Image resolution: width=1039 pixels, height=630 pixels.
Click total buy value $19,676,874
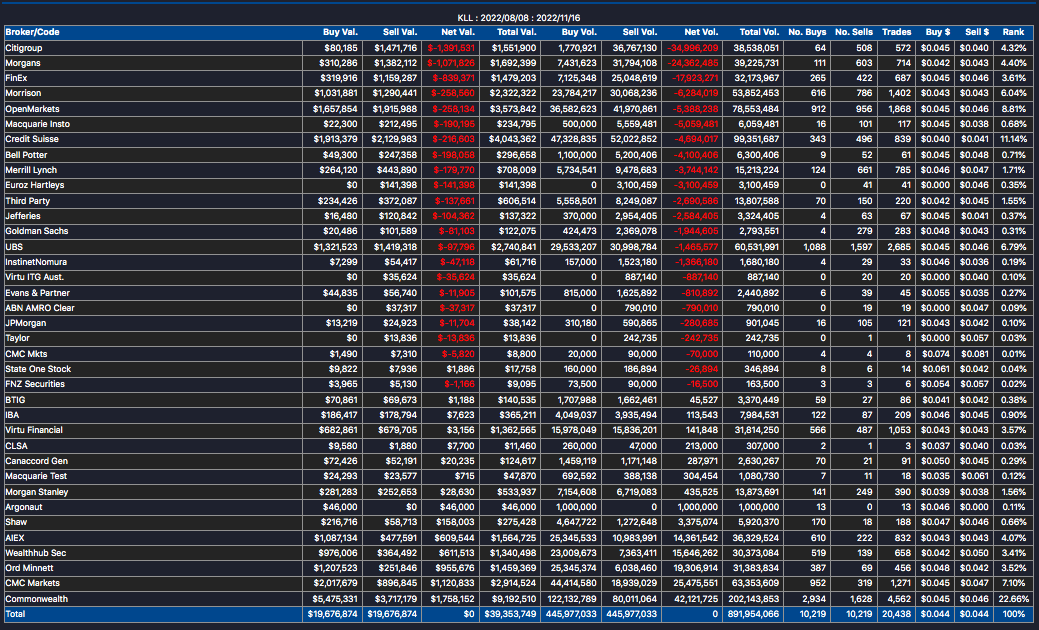[x=333, y=614]
